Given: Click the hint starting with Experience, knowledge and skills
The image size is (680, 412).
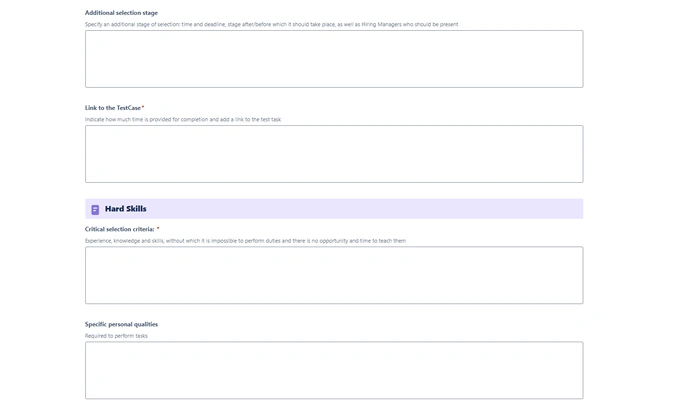Looking at the screenshot, I should click(x=245, y=241).
